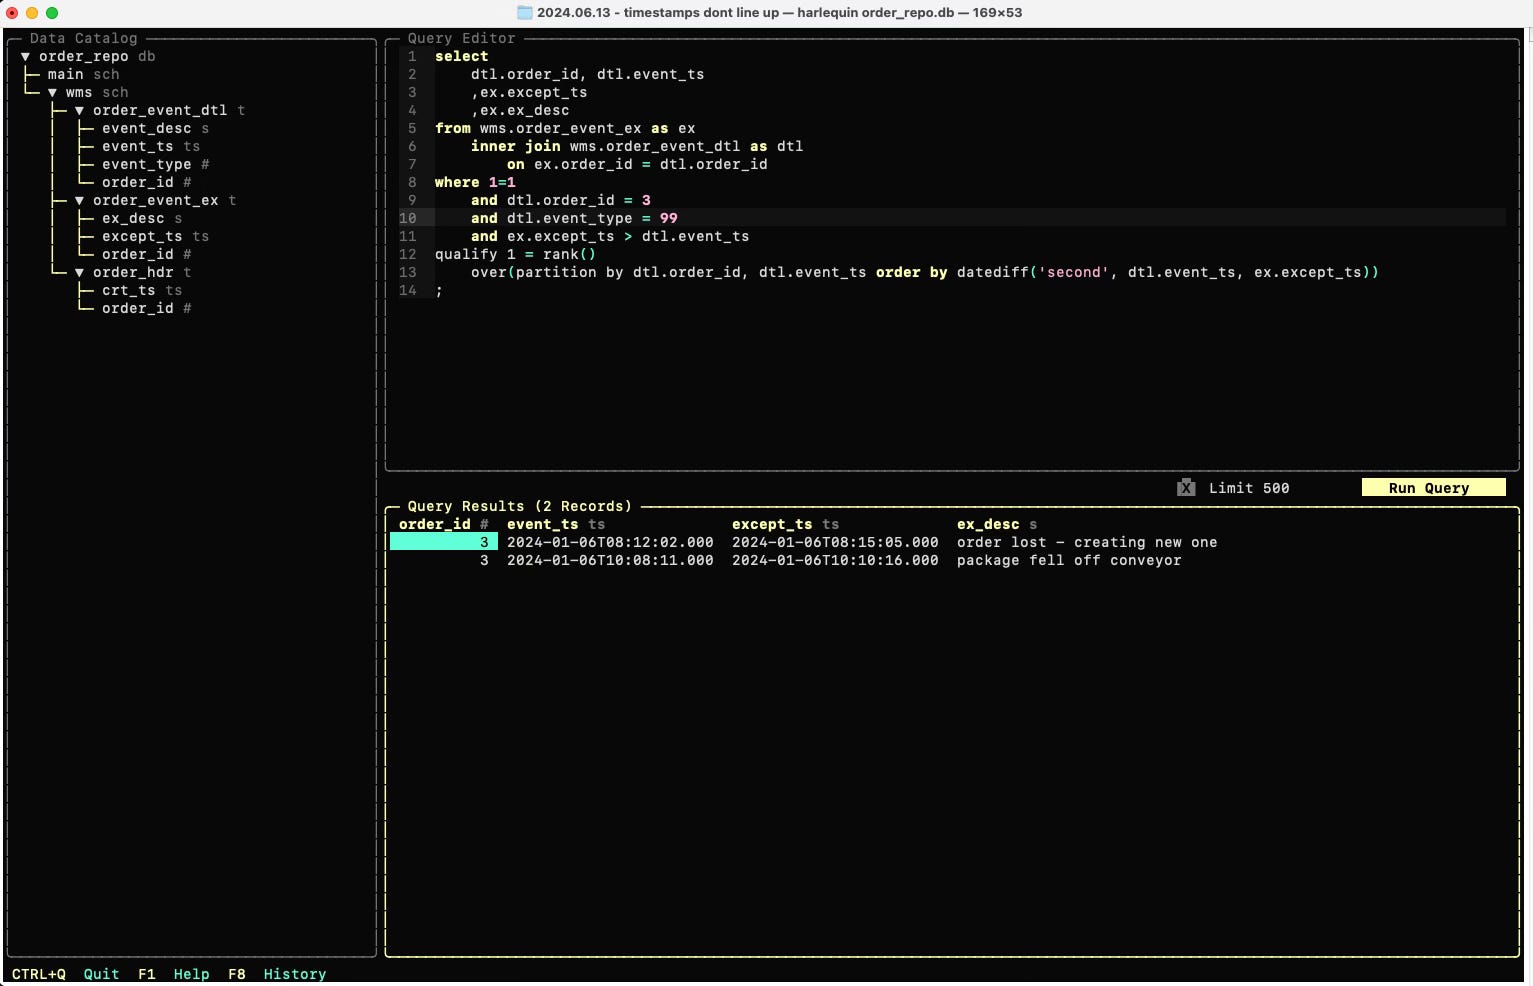Collapse the order_hdr table node
1533x986 pixels.
point(80,273)
